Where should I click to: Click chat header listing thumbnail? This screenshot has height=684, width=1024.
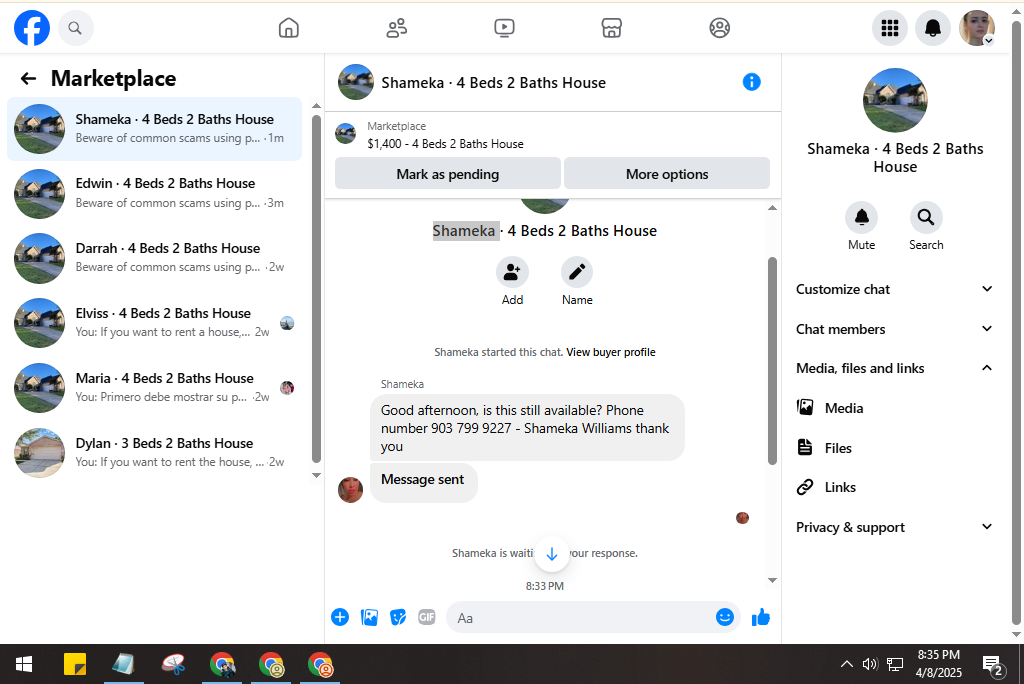[x=356, y=82]
